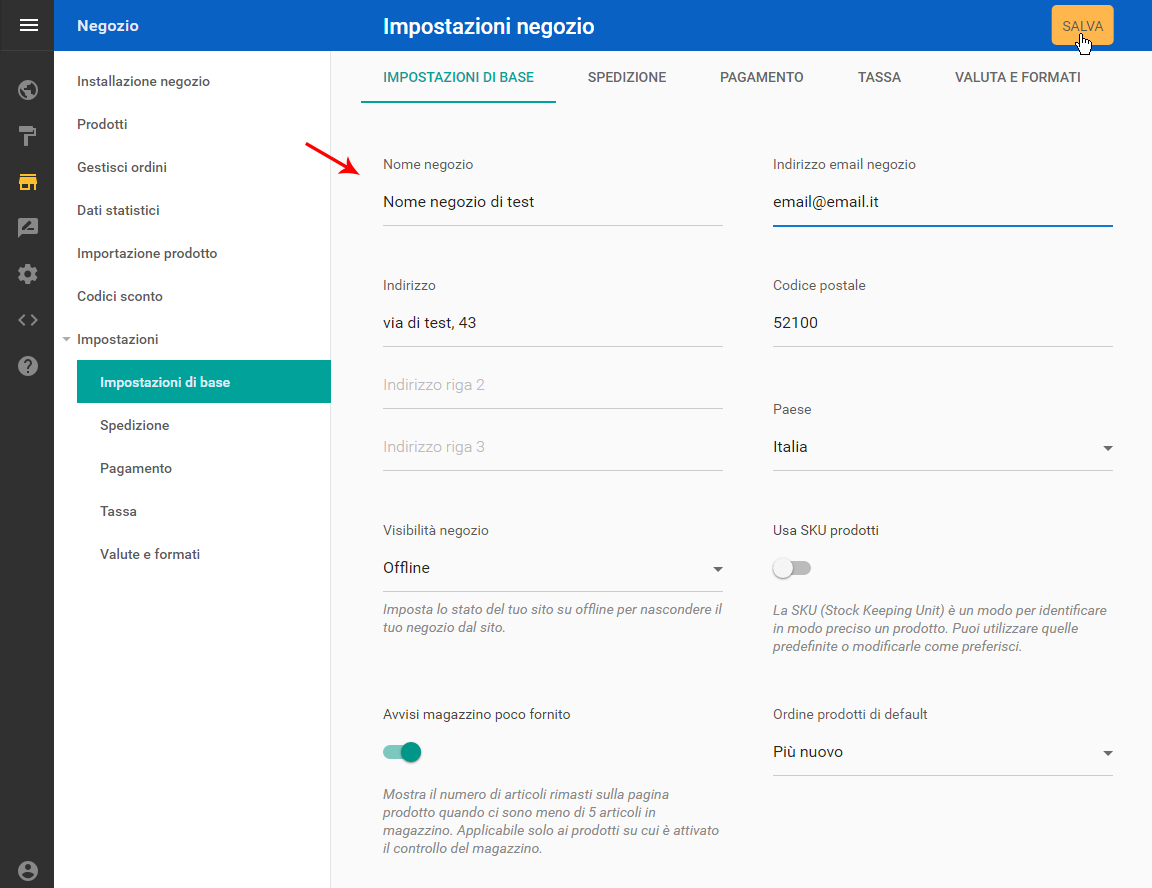Select Pagamento submenu item in sidebar
This screenshot has width=1152, height=888.
click(136, 469)
